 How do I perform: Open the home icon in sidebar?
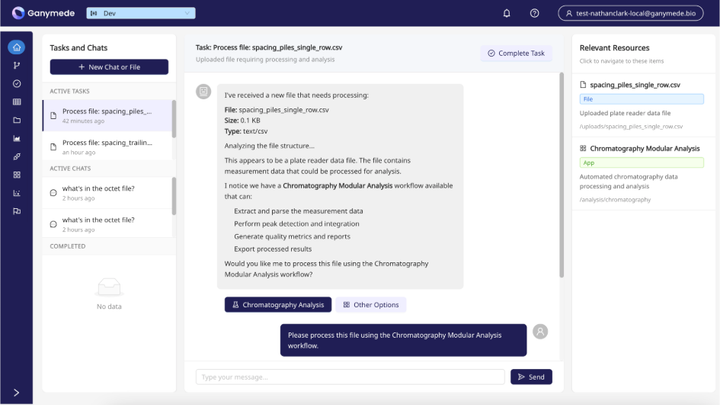tap(17, 47)
